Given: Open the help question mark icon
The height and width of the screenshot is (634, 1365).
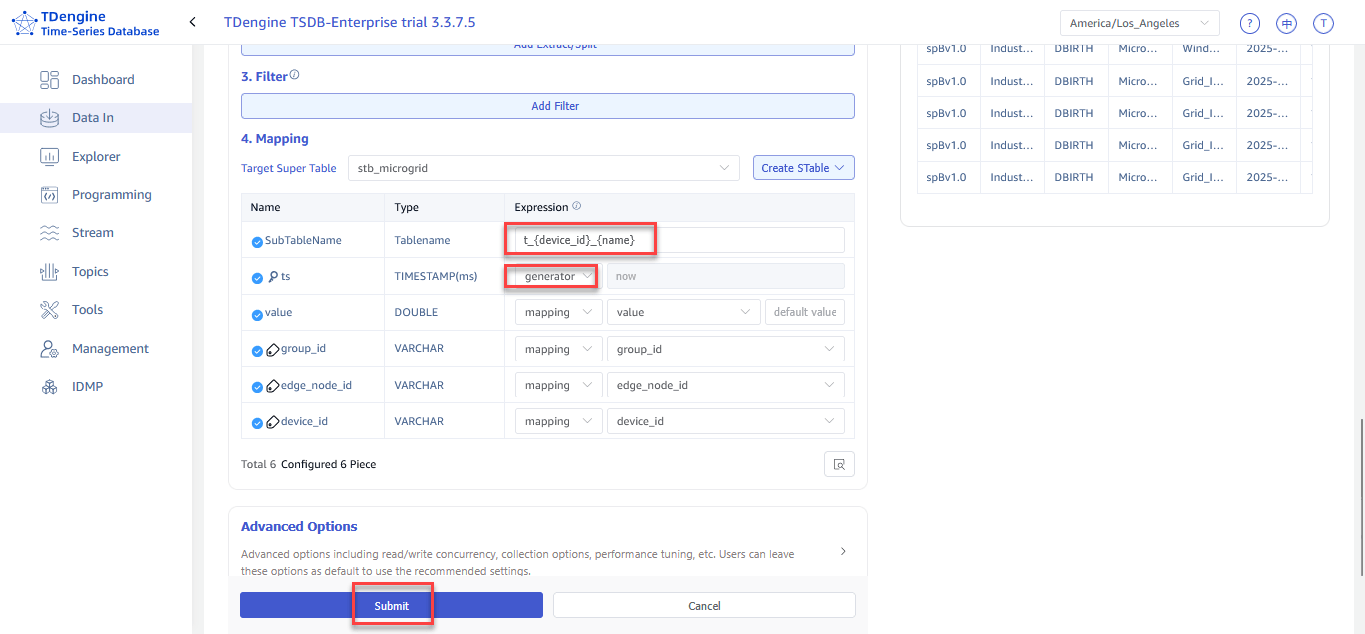Looking at the screenshot, I should pos(1249,24).
